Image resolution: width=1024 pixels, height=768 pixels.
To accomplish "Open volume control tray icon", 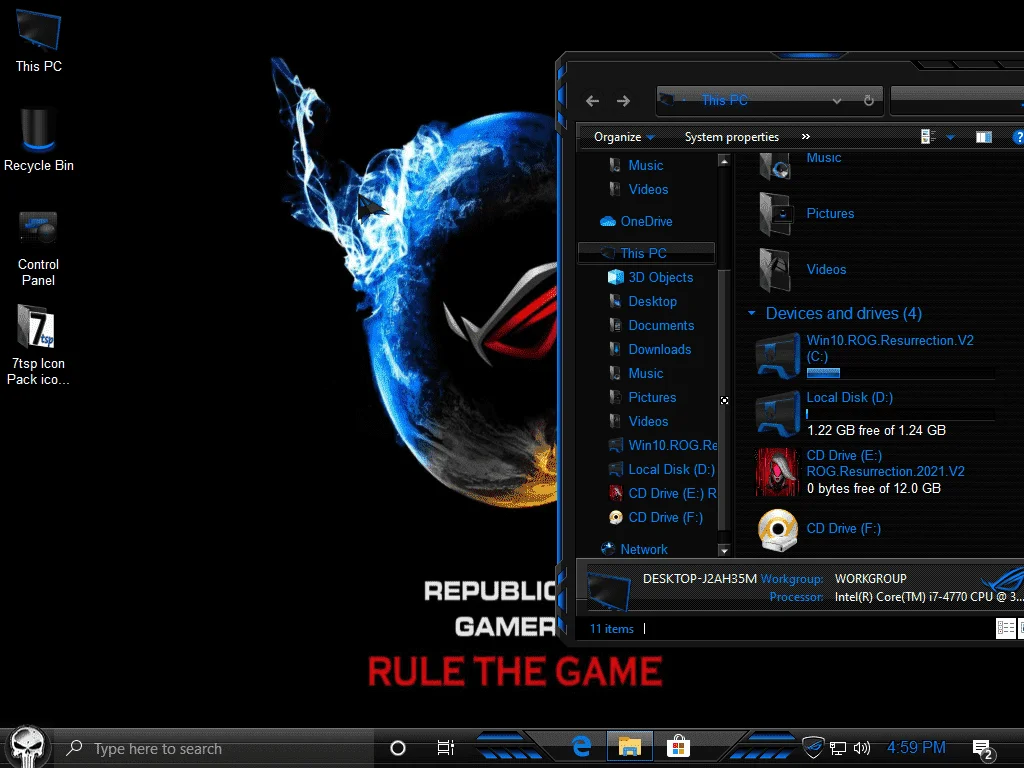I will (862, 748).
